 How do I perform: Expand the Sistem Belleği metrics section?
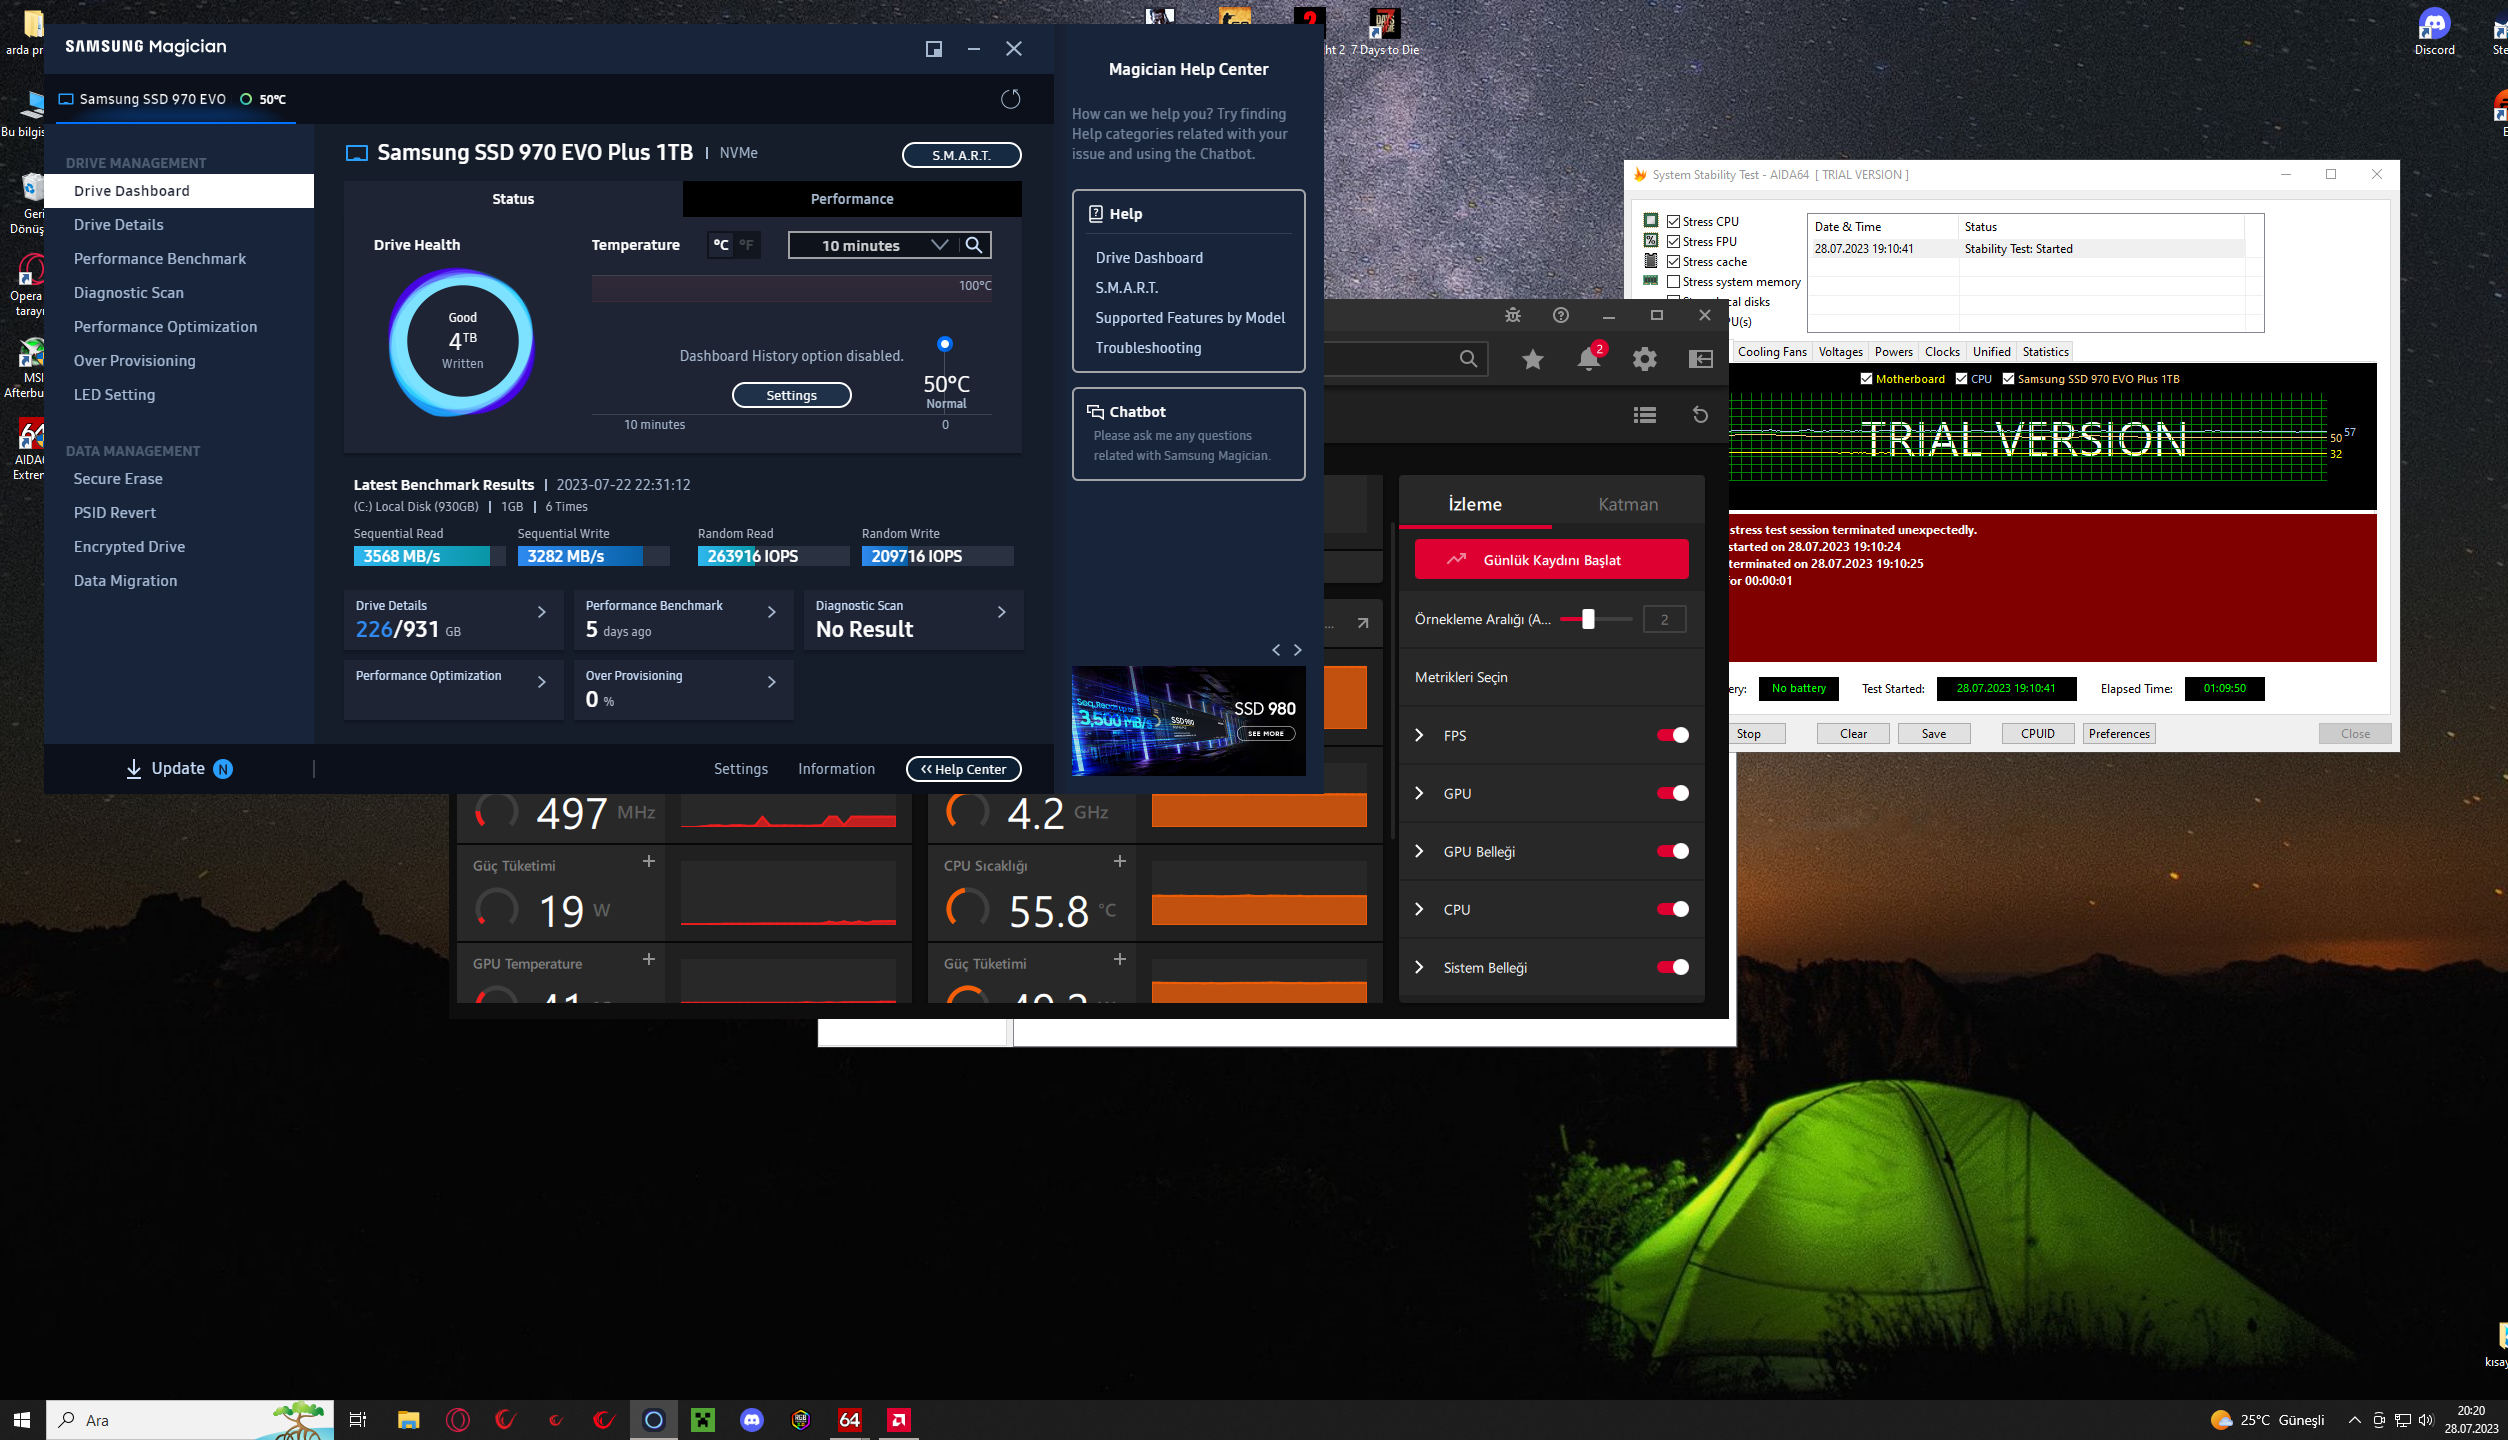1419,967
